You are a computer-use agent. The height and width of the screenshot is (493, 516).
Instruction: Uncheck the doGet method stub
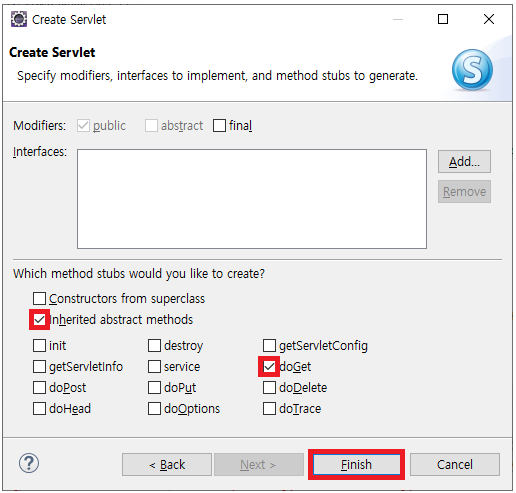coord(269,367)
